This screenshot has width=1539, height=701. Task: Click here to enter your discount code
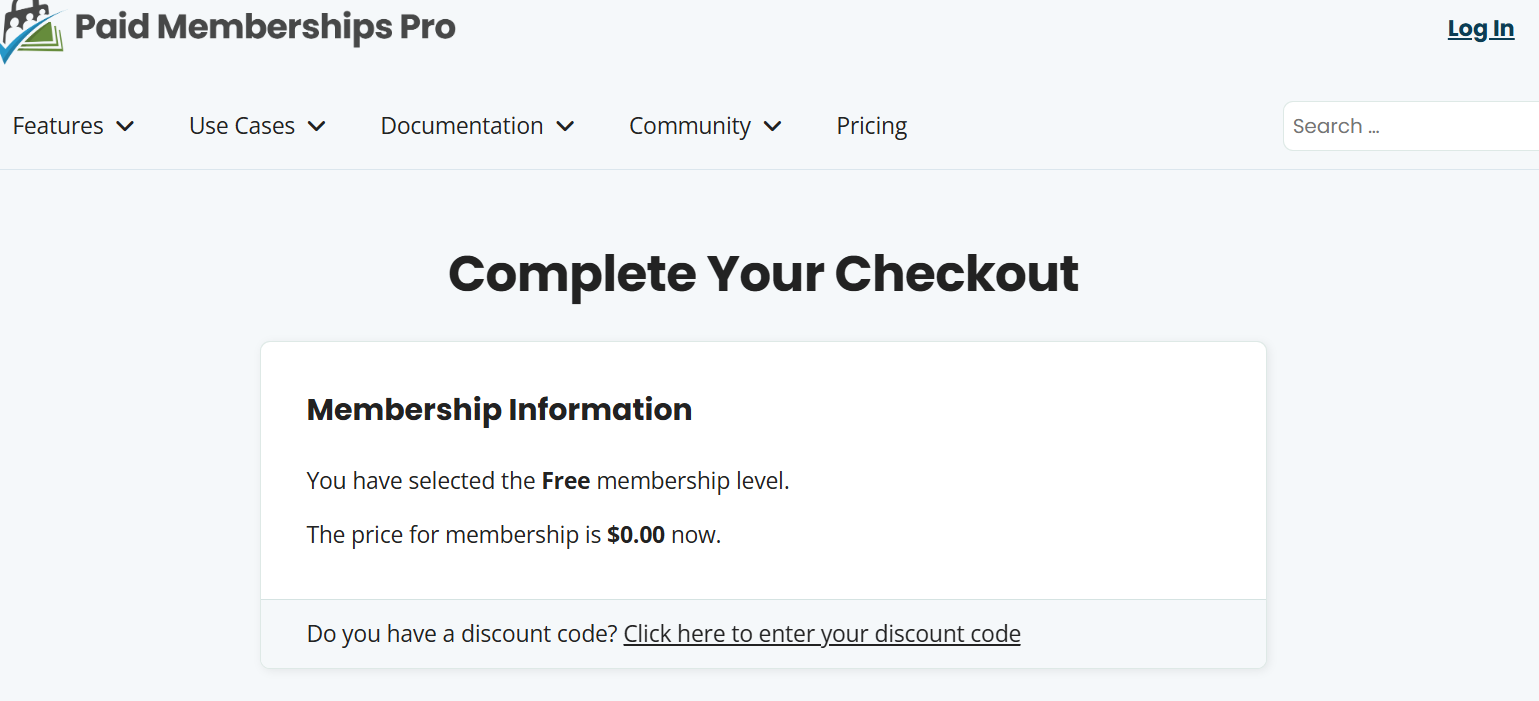click(822, 634)
